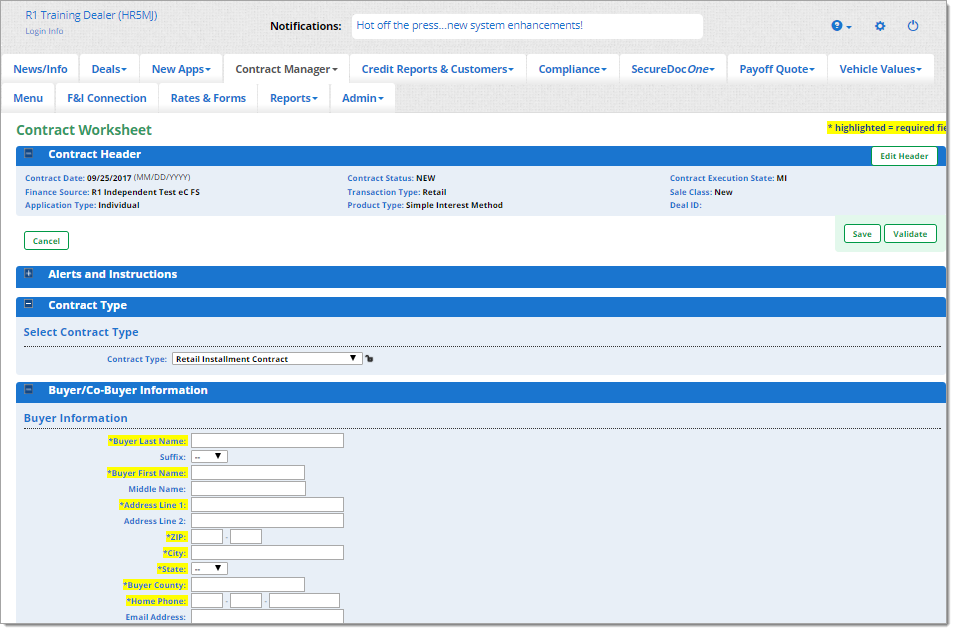This screenshot has width=954, height=631.
Task: Click the ZIP extension field
Action: coord(246,537)
